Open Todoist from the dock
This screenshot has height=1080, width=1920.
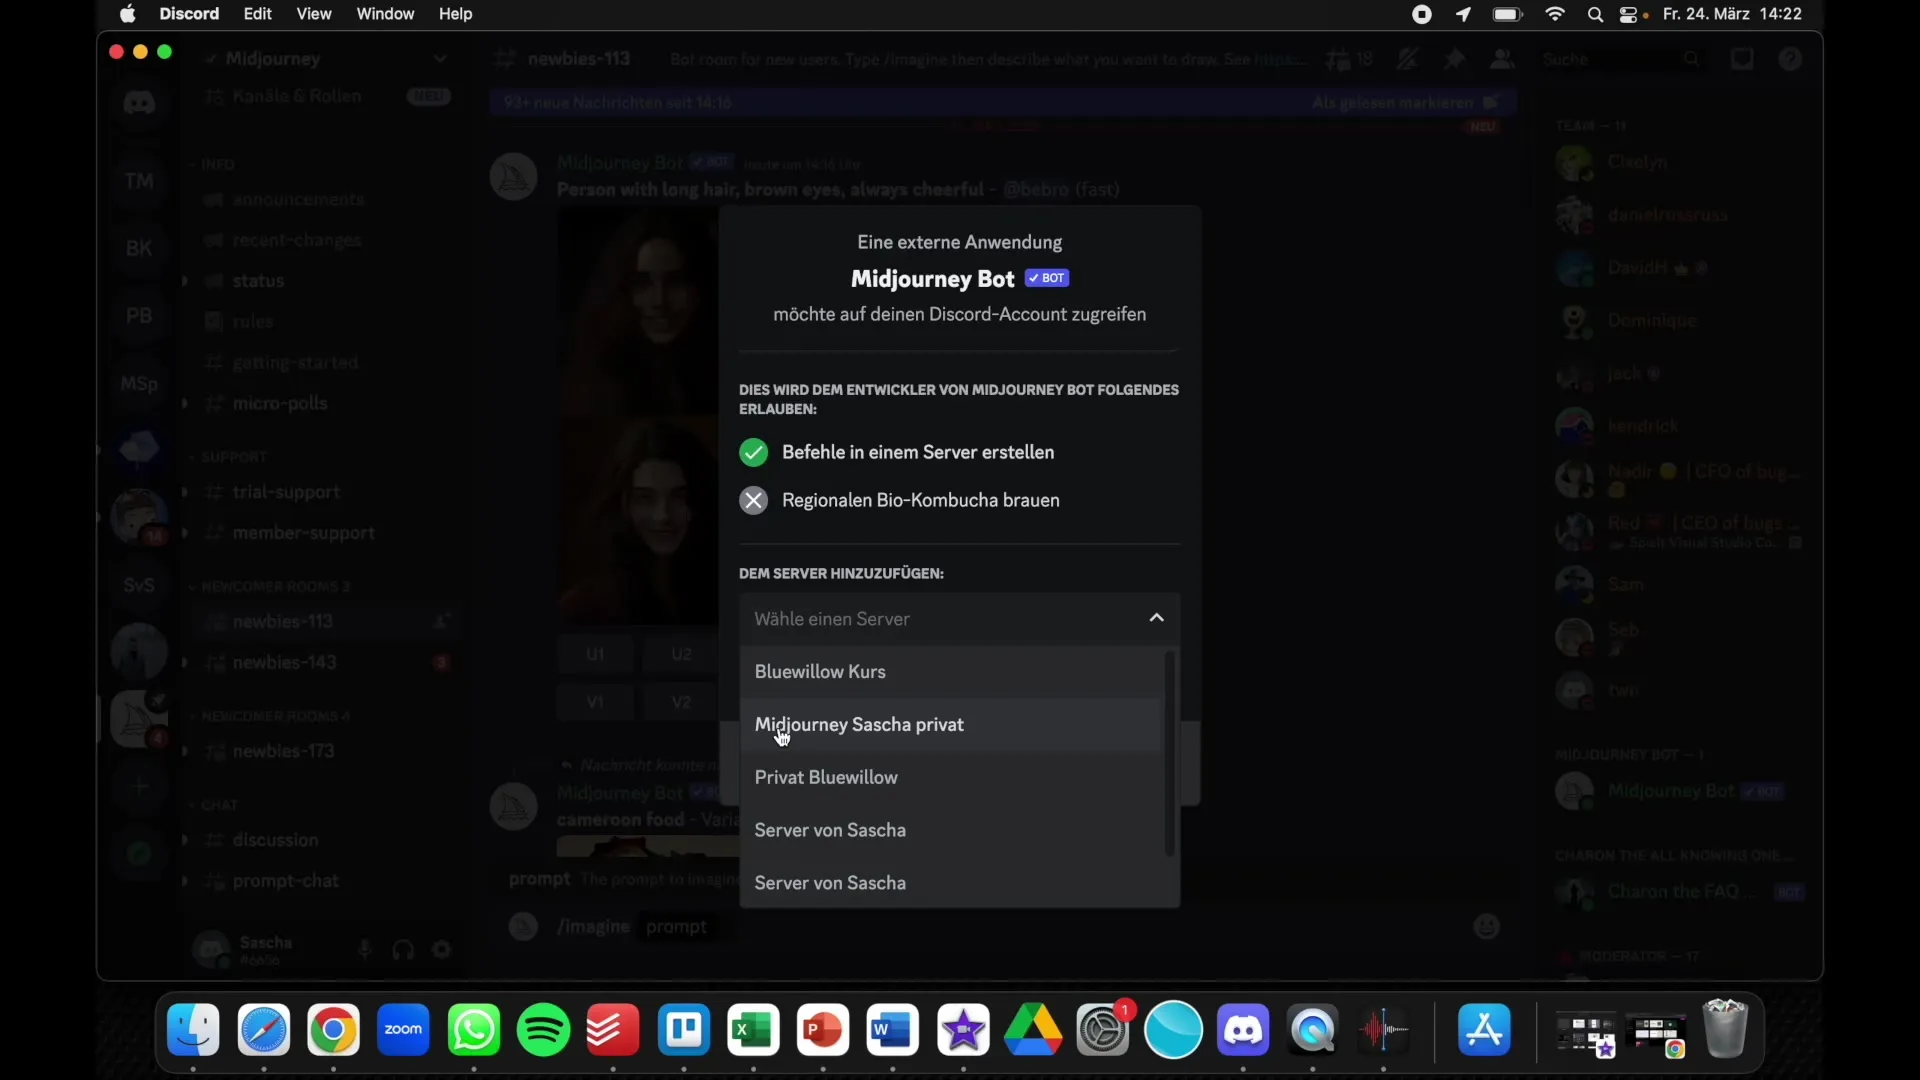pyautogui.click(x=613, y=1030)
